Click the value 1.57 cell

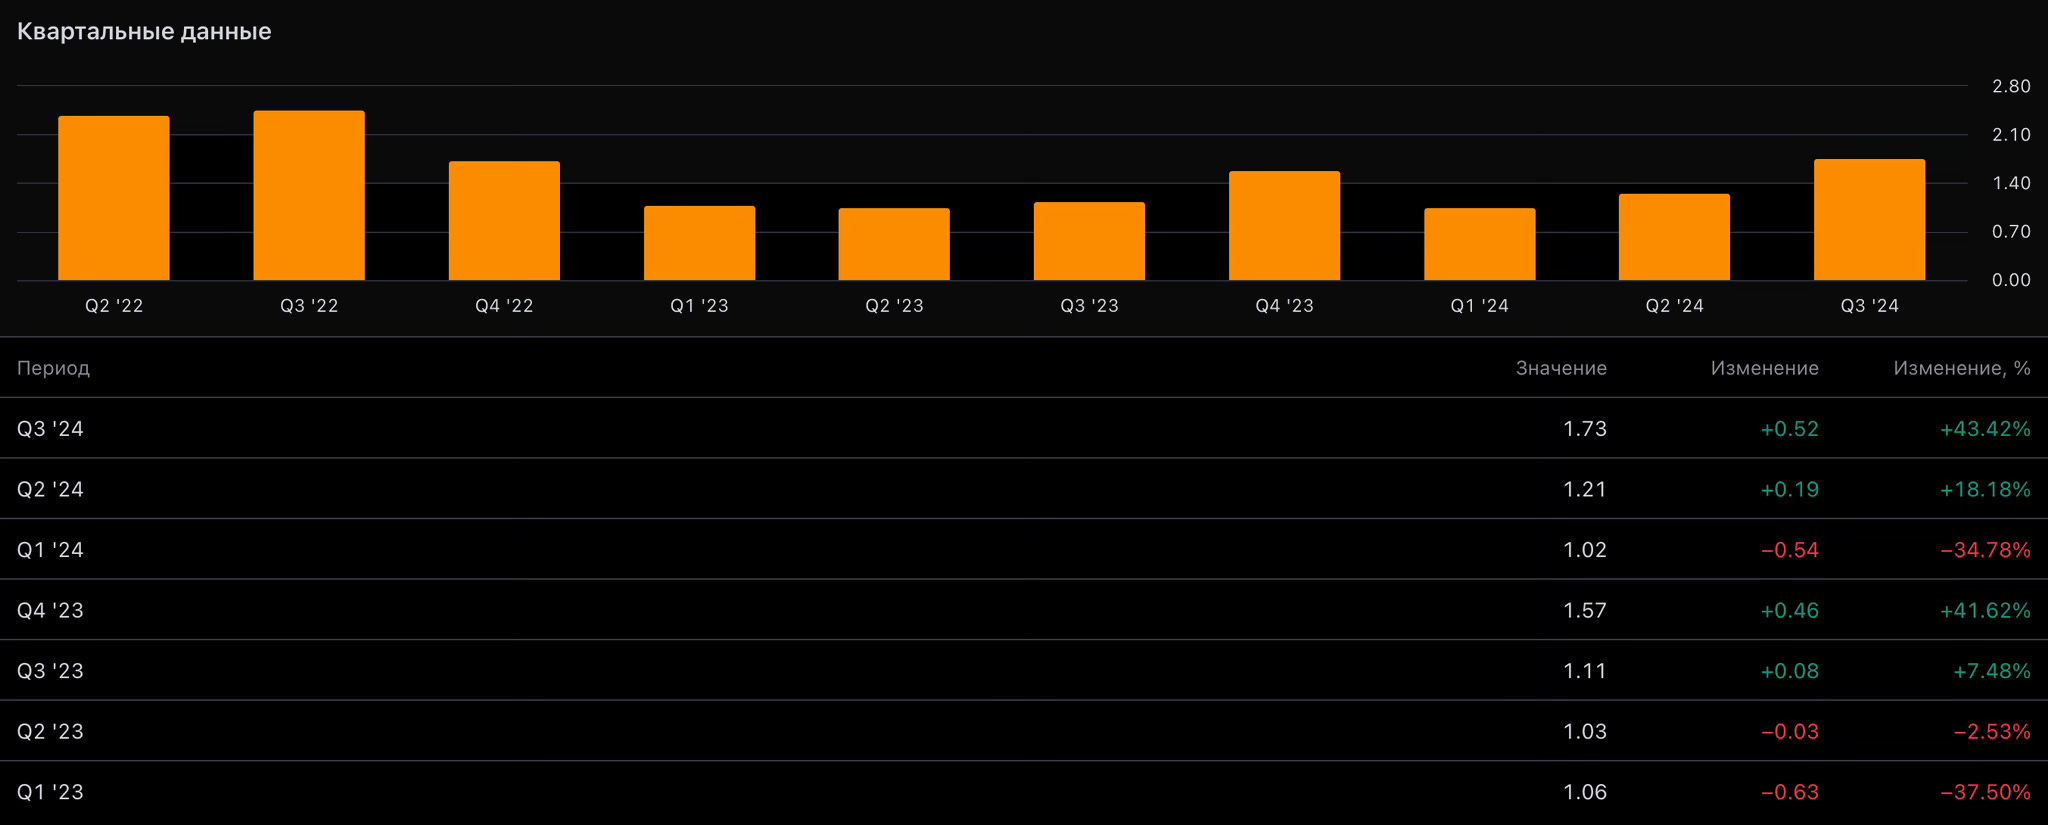click(x=1585, y=610)
